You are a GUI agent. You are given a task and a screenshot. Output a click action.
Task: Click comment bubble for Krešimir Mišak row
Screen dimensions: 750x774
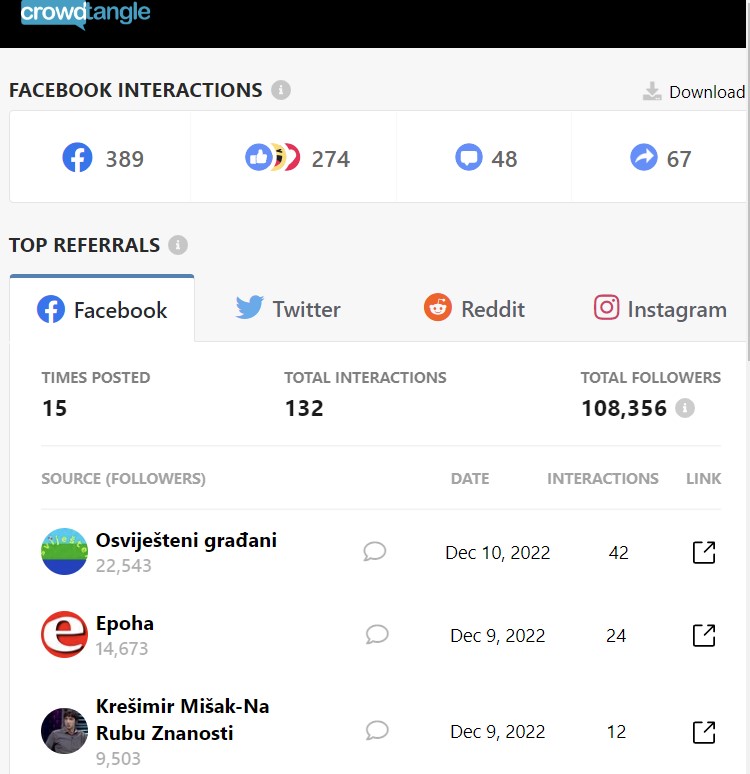377,731
